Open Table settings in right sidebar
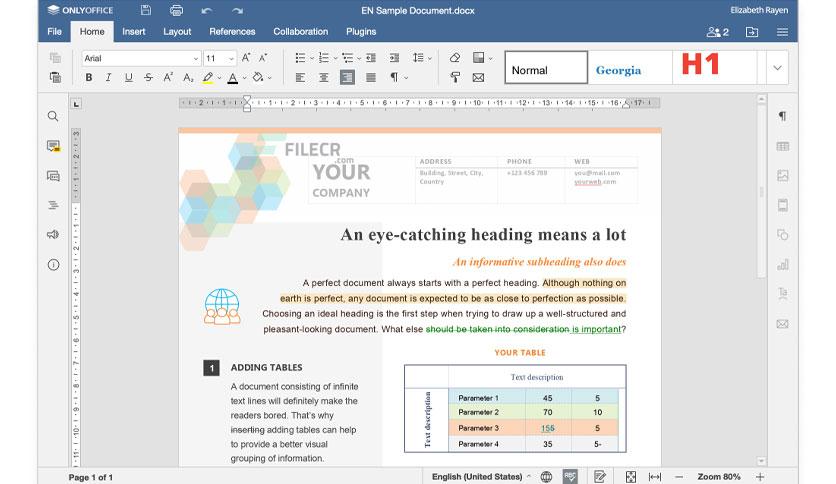This screenshot has width=836, height=484. point(782,146)
